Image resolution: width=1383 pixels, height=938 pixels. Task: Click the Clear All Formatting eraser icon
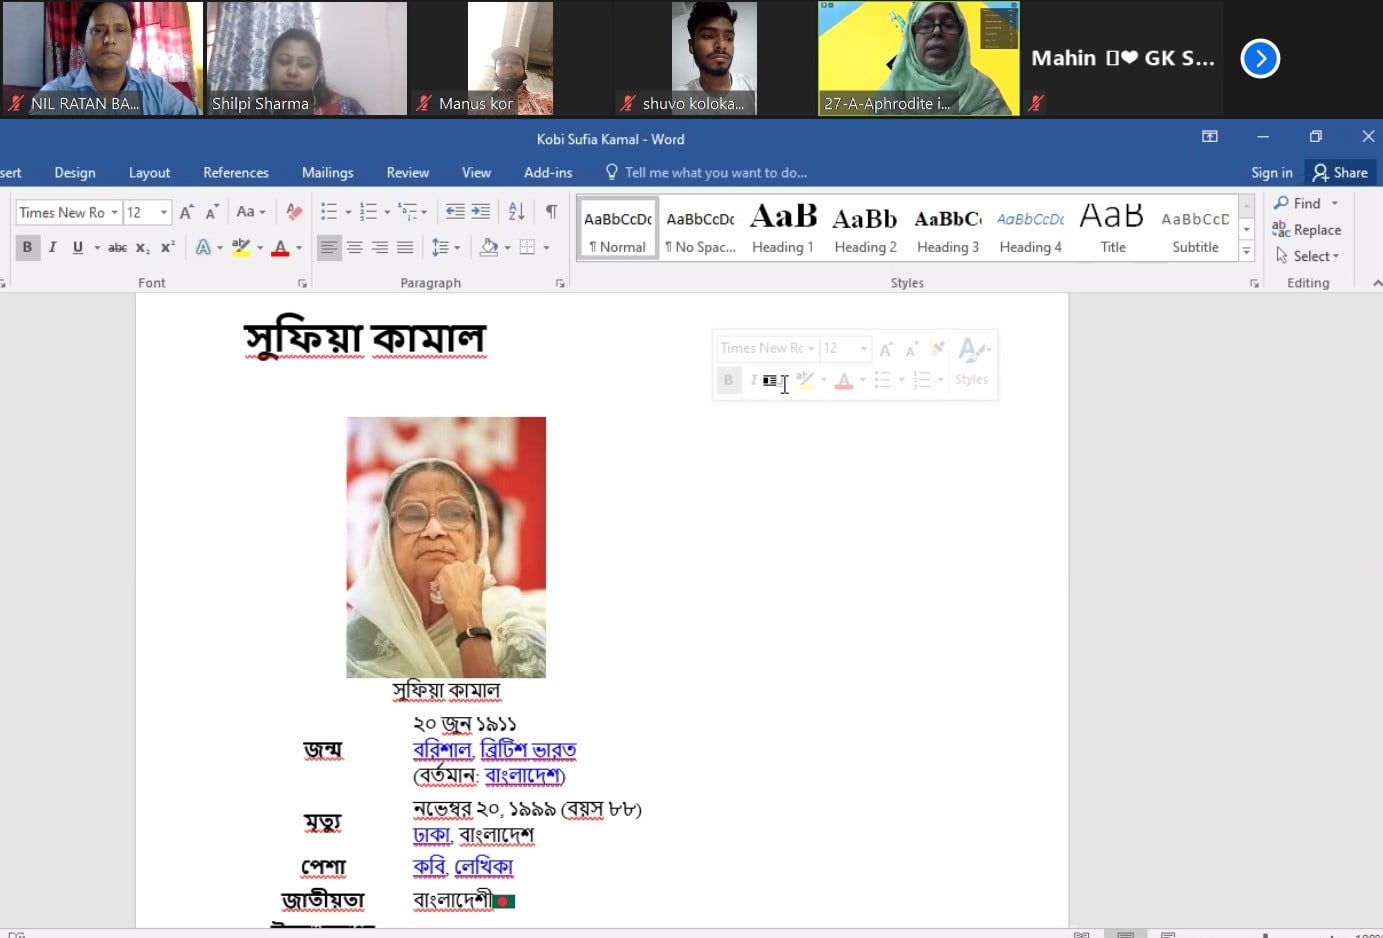[294, 212]
